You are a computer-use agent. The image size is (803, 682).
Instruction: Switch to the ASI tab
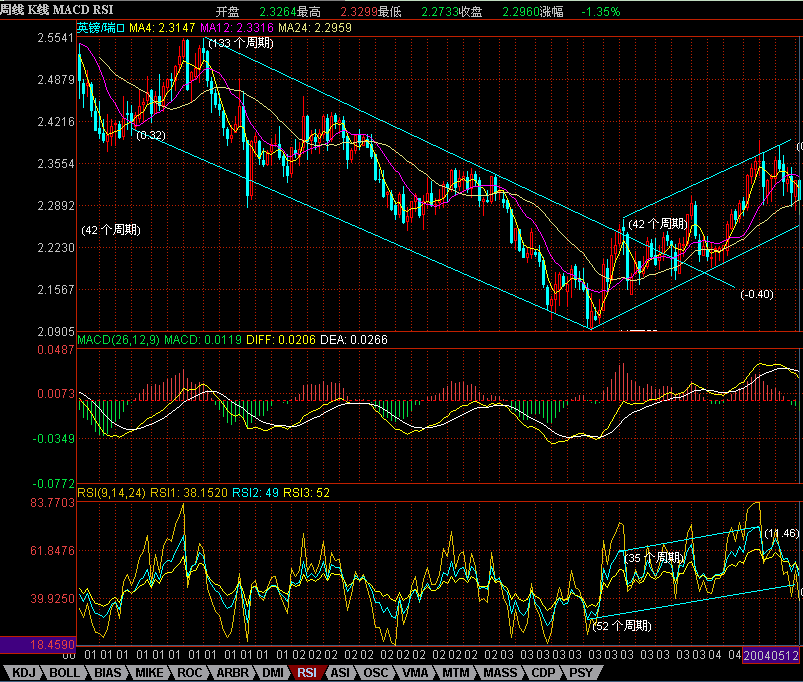tap(341, 673)
